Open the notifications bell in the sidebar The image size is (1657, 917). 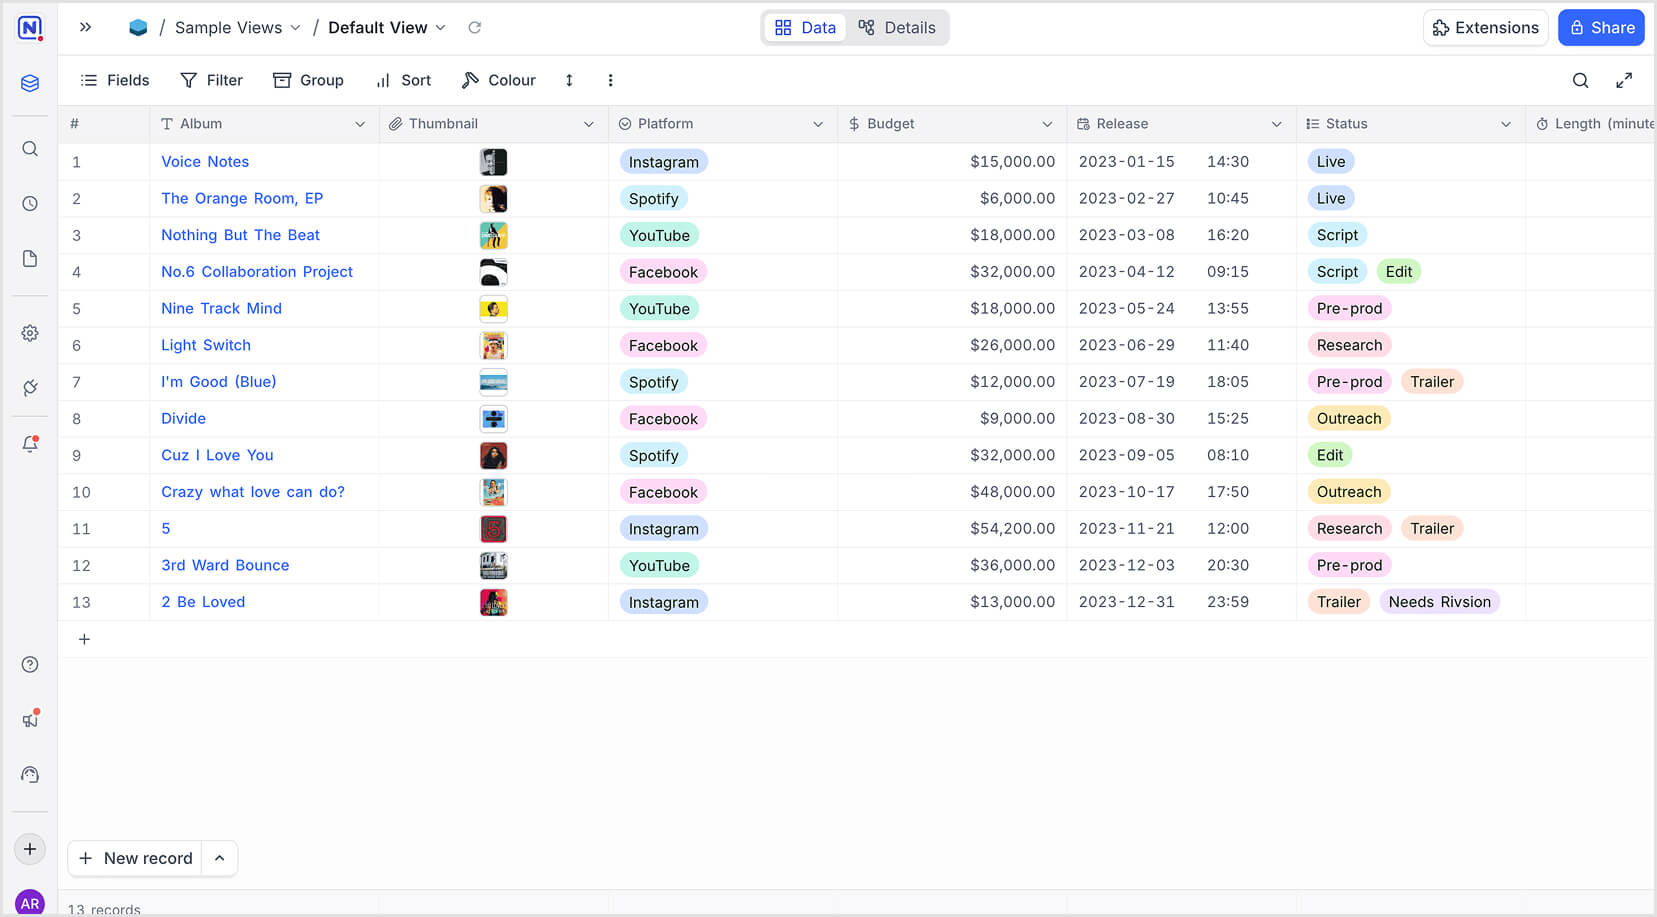[30, 444]
